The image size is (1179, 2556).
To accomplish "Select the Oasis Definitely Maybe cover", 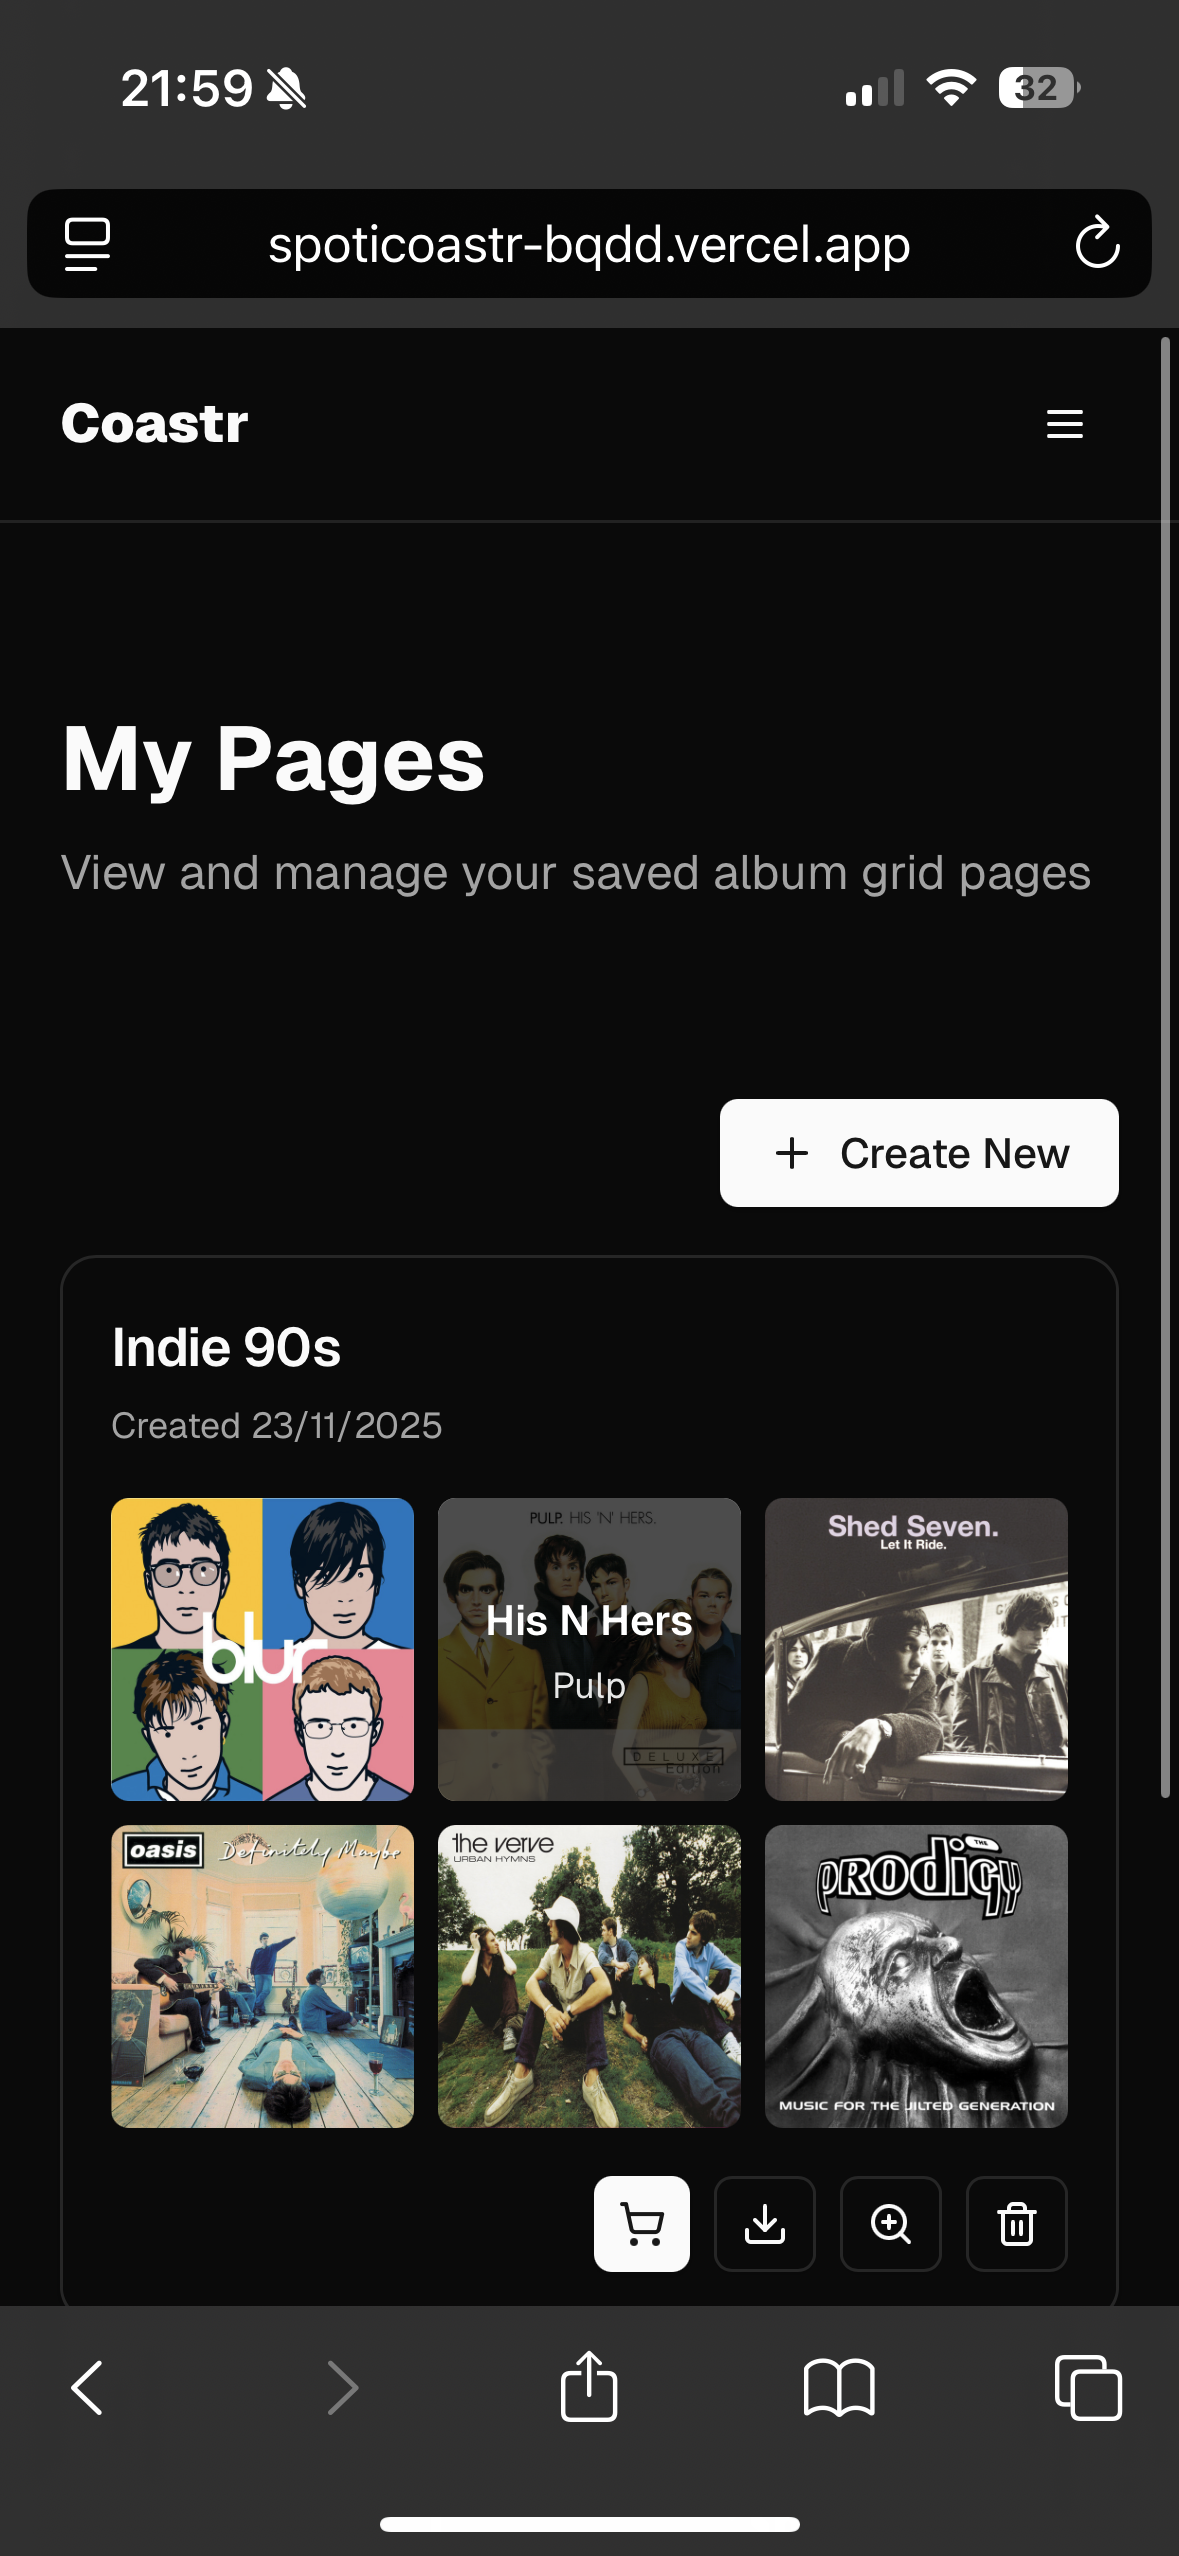I will pos(262,1976).
